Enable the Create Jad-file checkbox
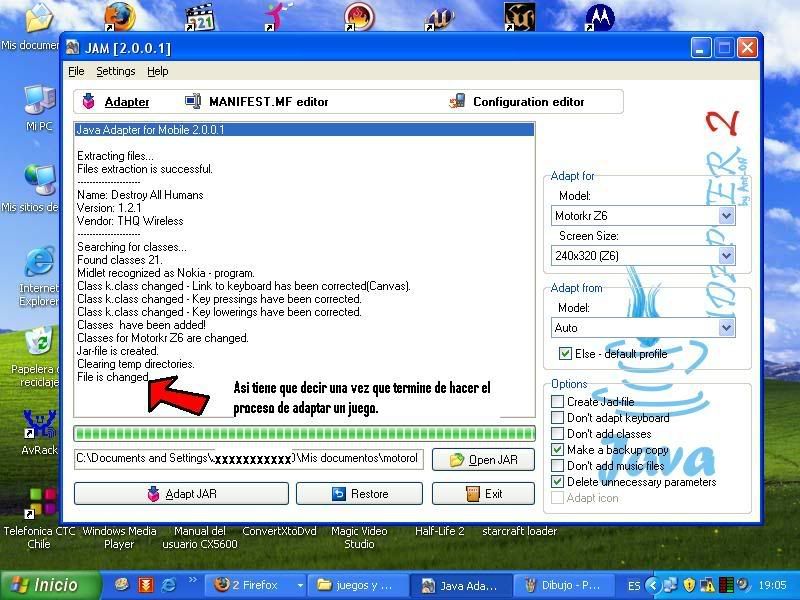 (x=558, y=402)
